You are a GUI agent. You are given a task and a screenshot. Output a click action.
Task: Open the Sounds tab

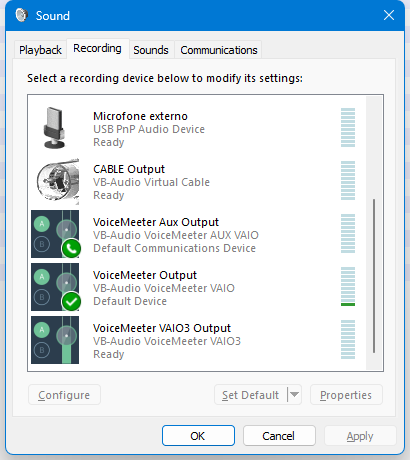[151, 50]
